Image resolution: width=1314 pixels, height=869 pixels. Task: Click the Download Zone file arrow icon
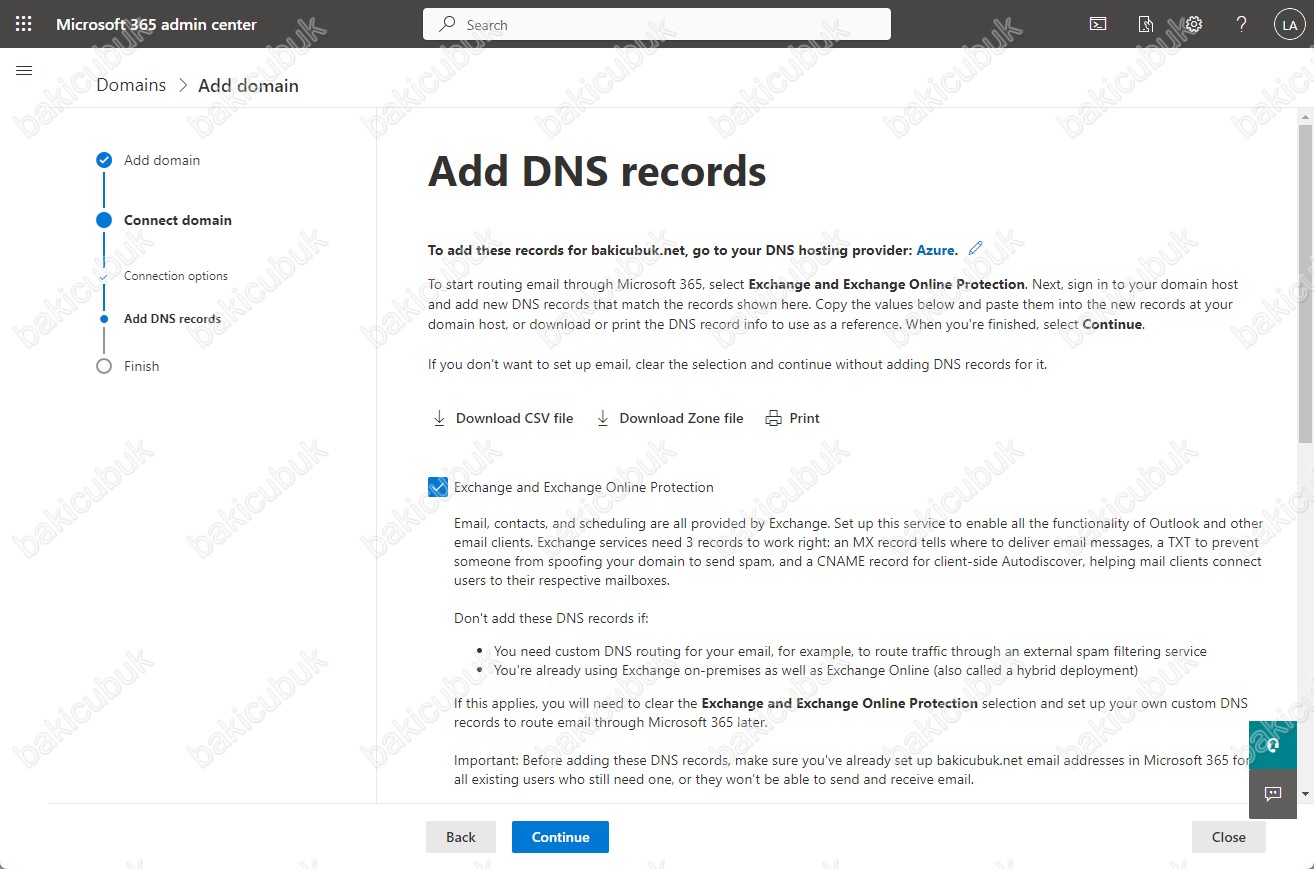tap(603, 419)
